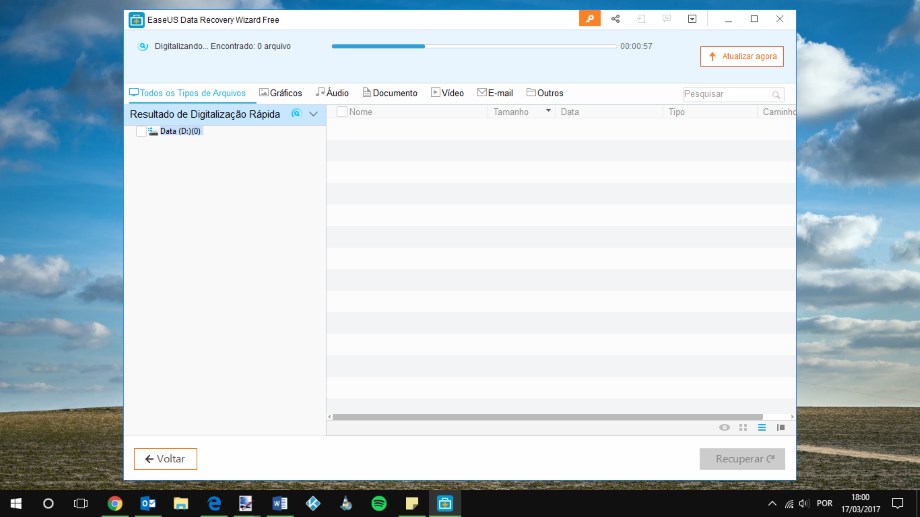Switch to list details view

(x=761, y=427)
